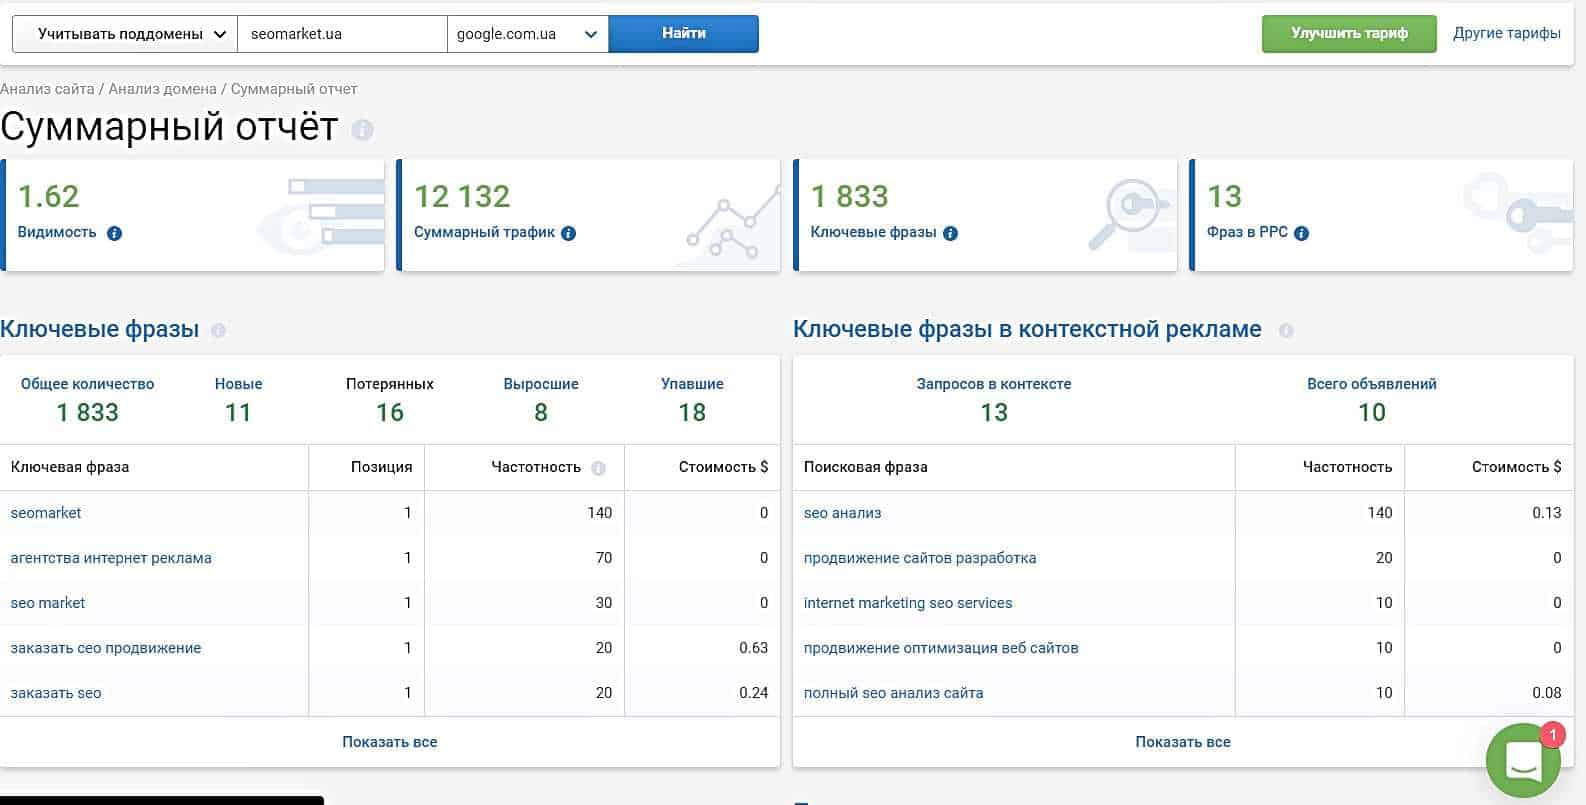Open the Потерянных 16 keywords tab

390,400
